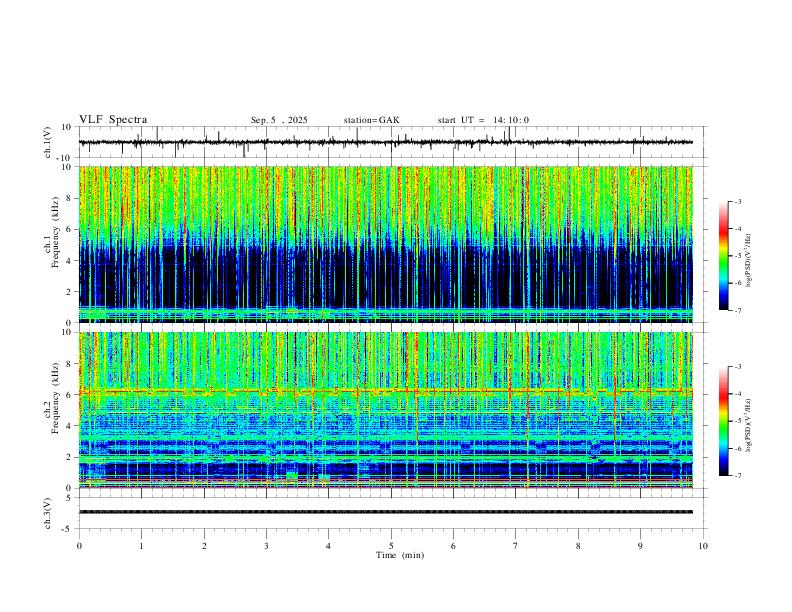Click time axis tick label "8"
The image size is (792, 612).
click(578, 546)
